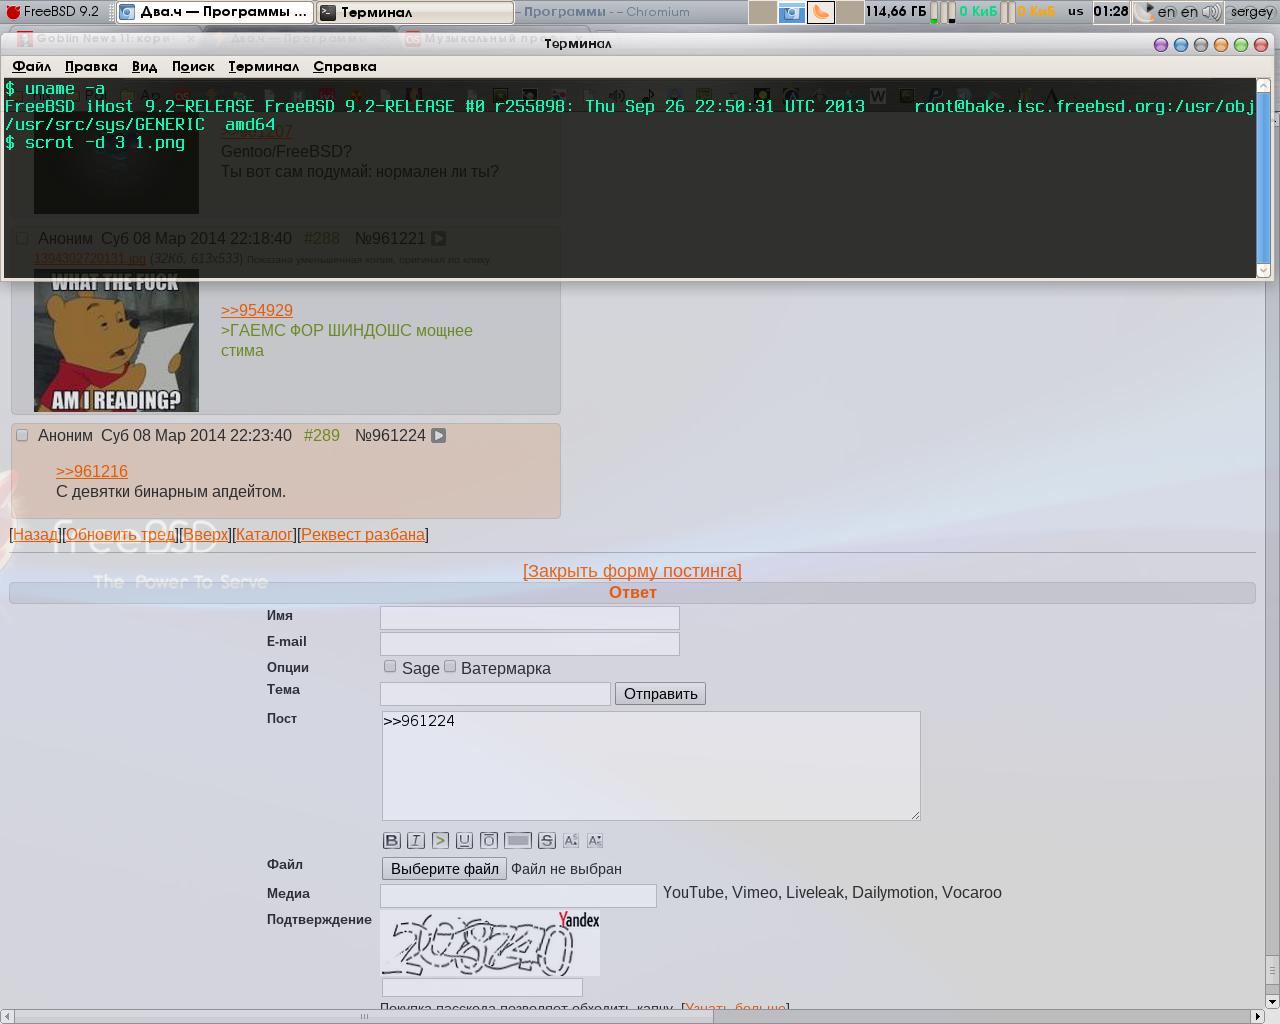
Task: Click the Реквест разбана link
Action: pyautogui.click(x=363, y=535)
